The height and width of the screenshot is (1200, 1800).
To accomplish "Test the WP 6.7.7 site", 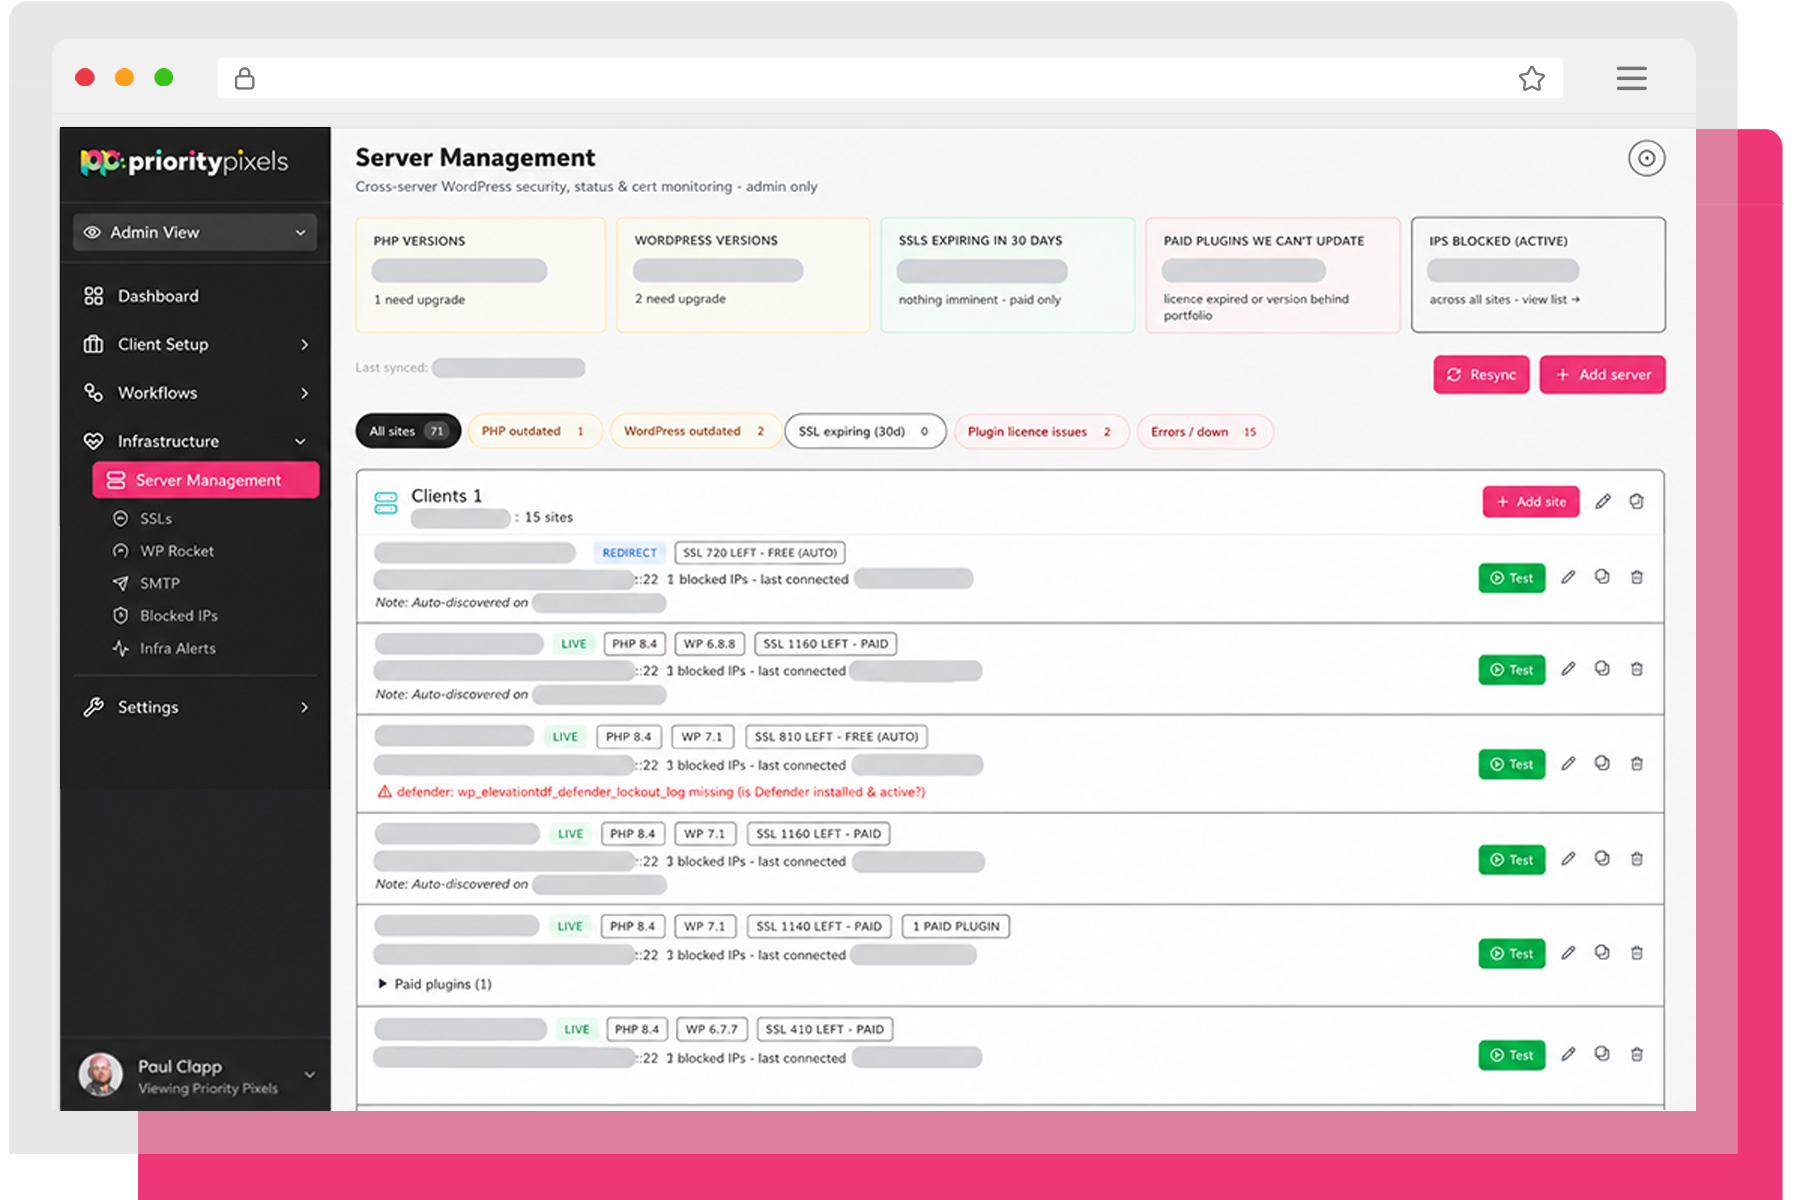I will pos(1512,1055).
